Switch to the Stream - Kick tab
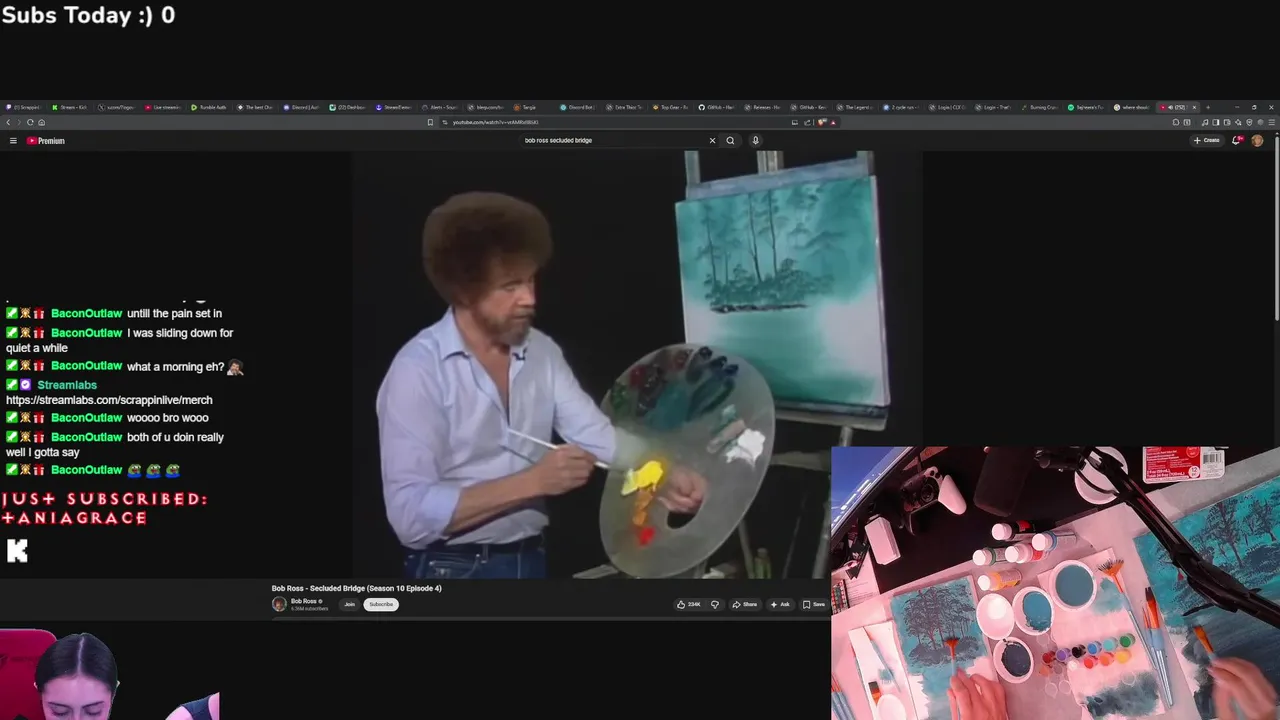The height and width of the screenshot is (720, 1280). pos(70,107)
